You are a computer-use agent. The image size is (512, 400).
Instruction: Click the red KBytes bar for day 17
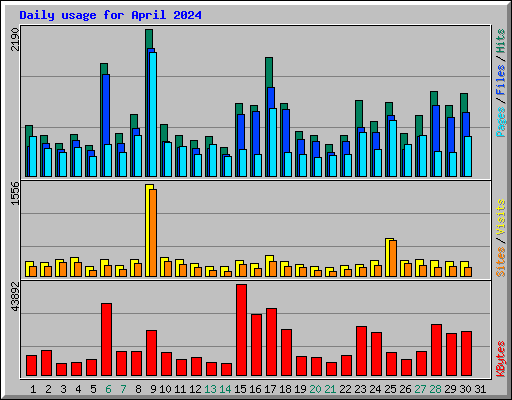pos(272,342)
